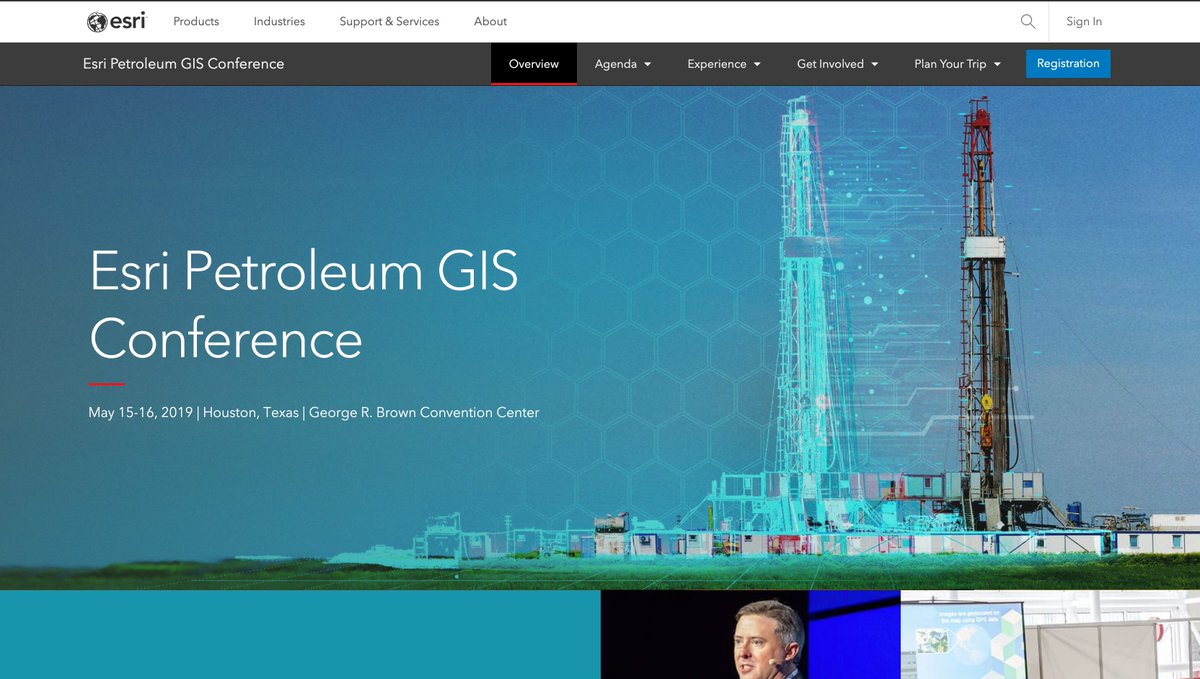Click the May 15-16, 2019 date line
The width and height of the screenshot is (1200, 679).
pos(314,412)
